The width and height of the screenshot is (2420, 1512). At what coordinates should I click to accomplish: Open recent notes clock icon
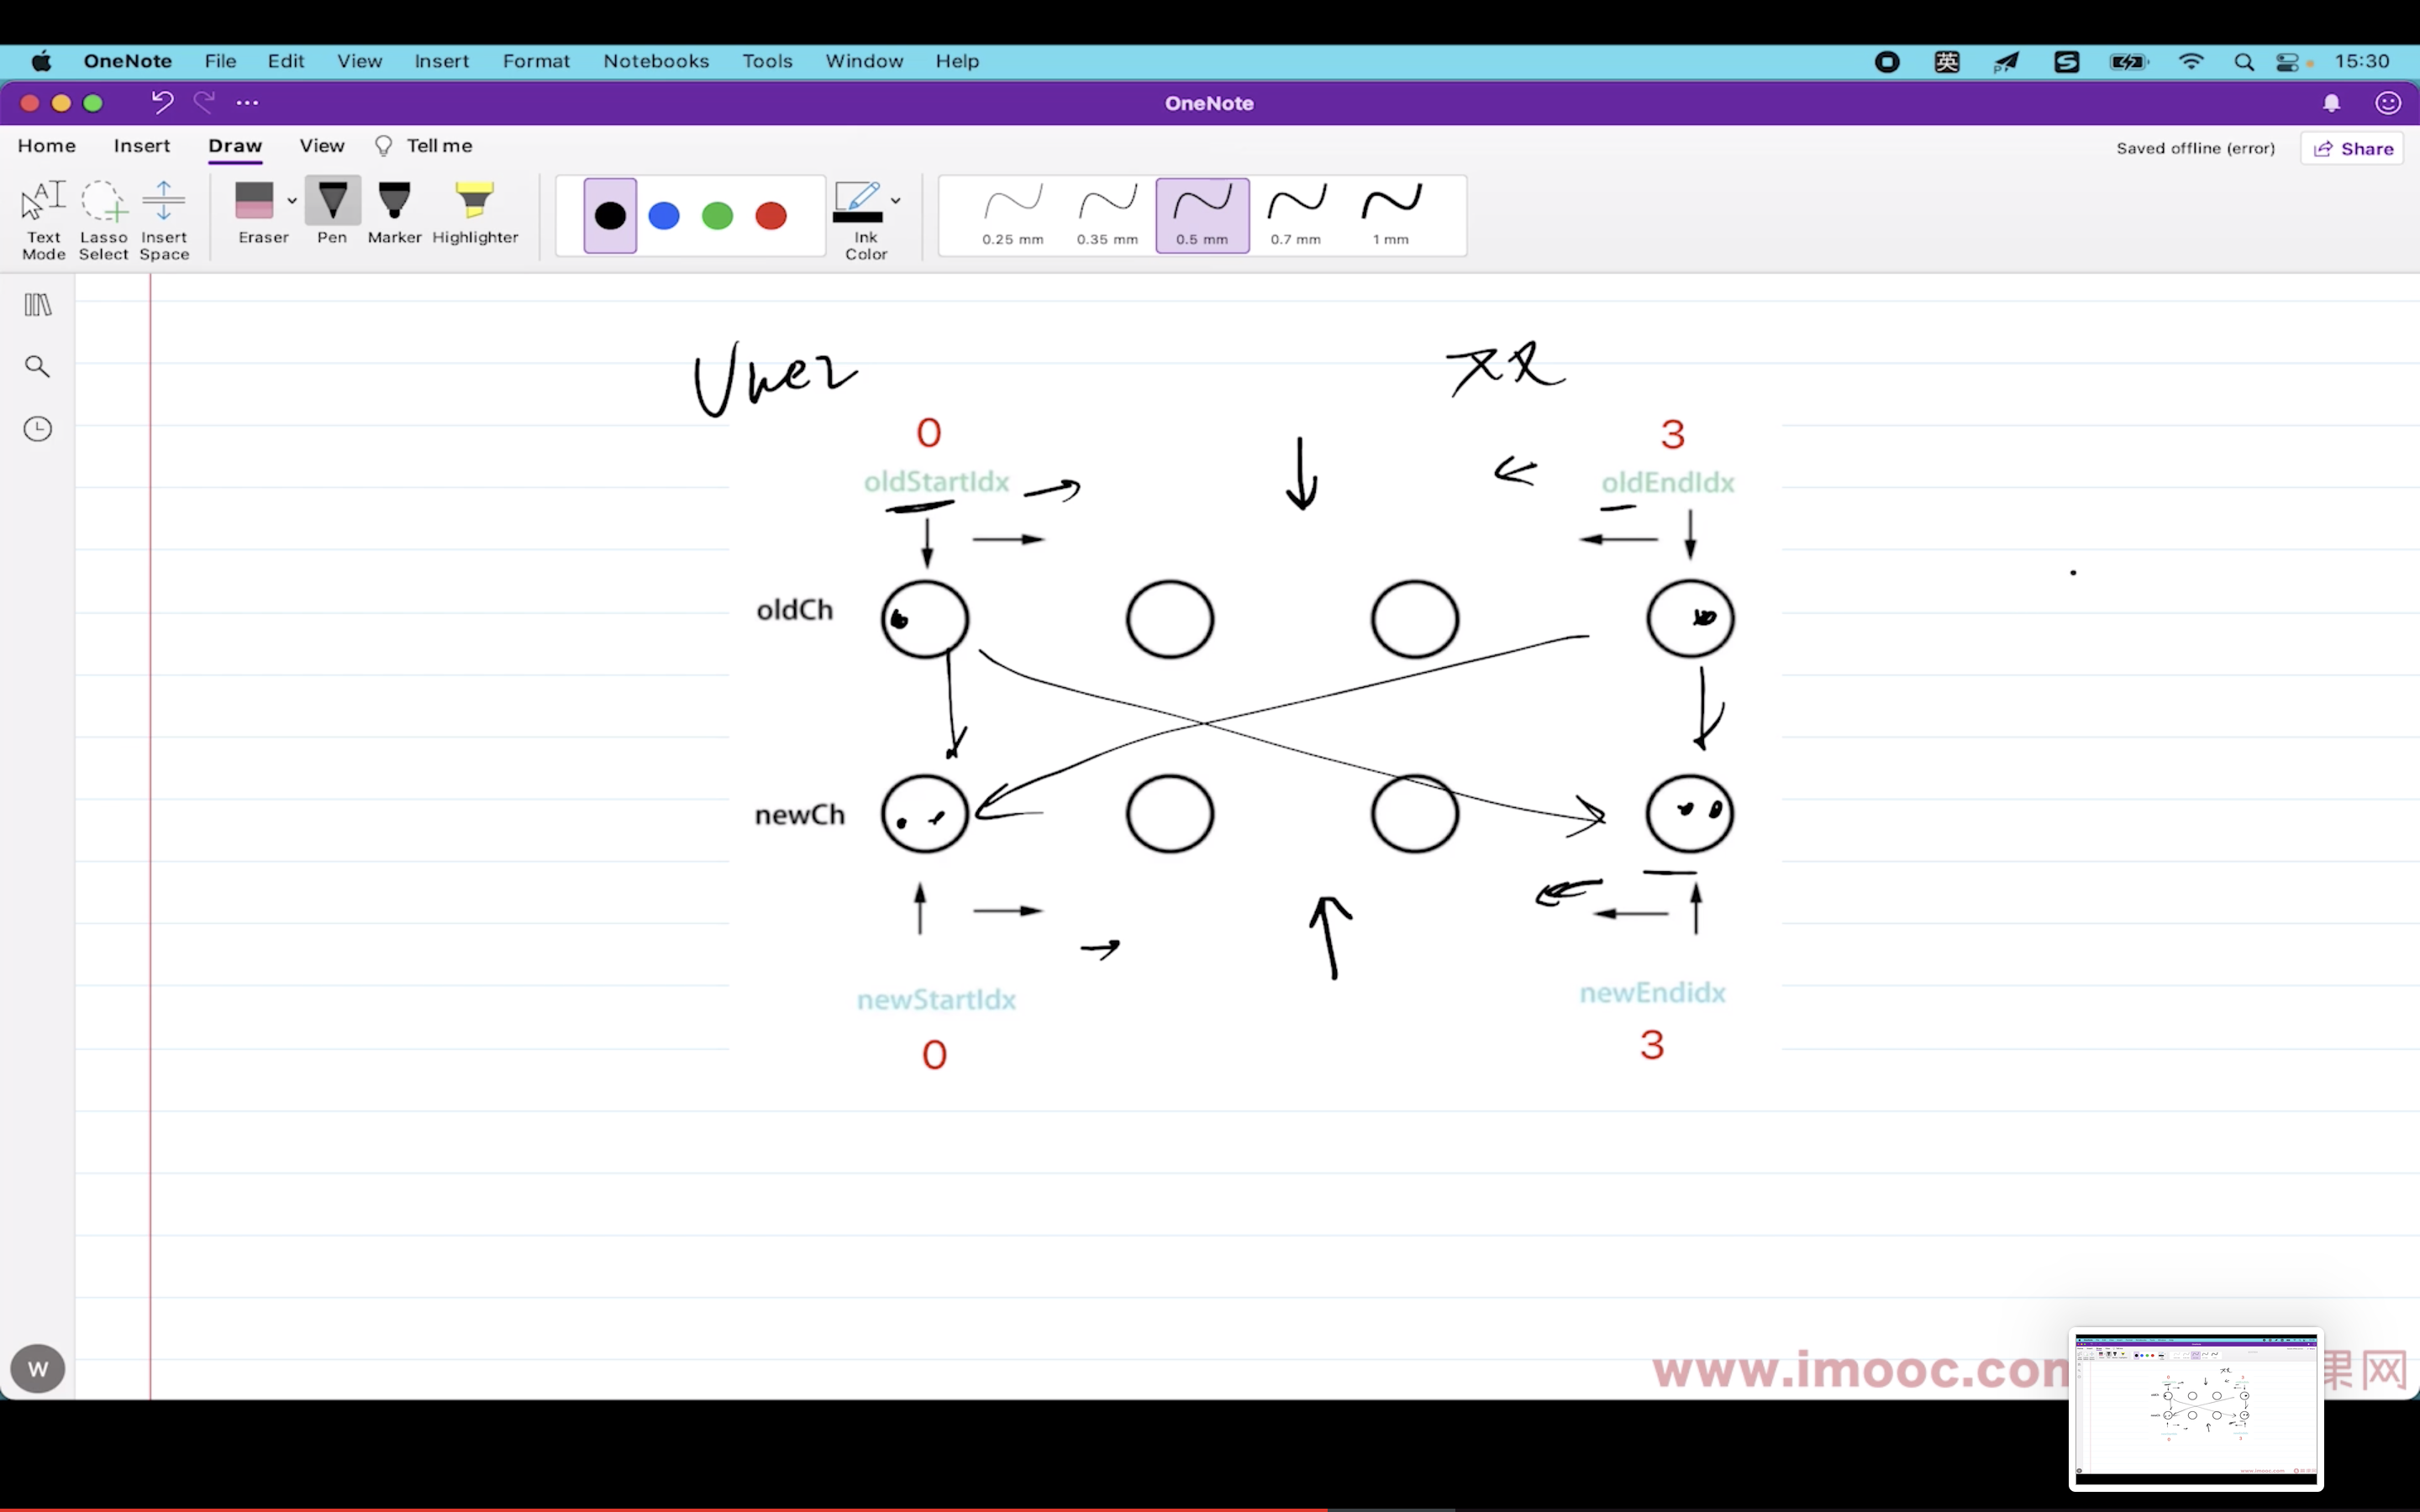[38, 429]
